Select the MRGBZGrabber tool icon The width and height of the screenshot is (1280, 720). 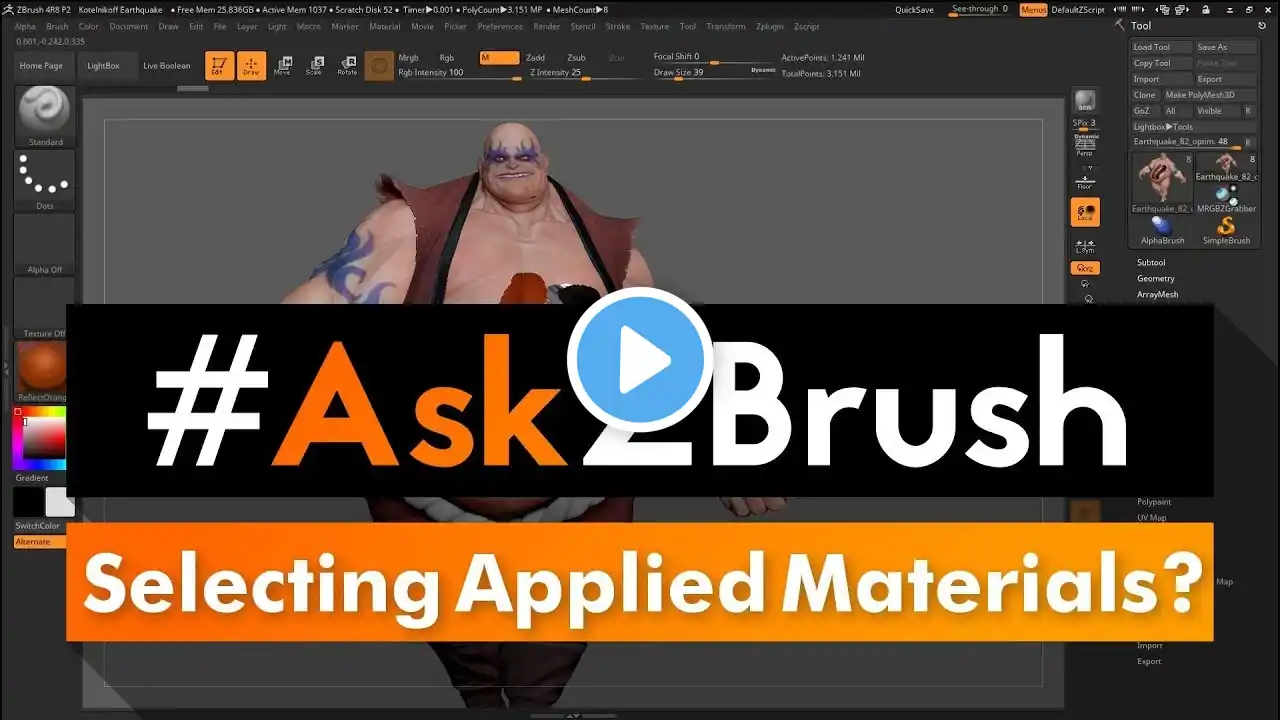(x=1226, y=197)
